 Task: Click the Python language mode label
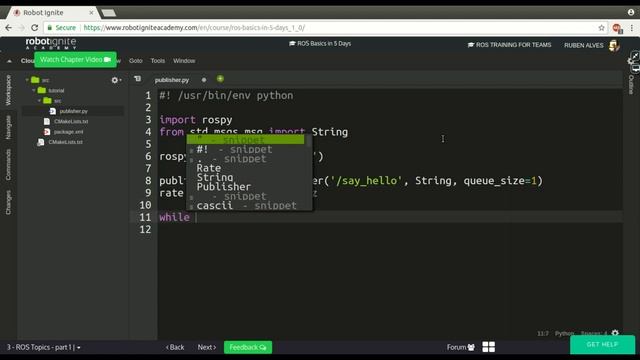click(x=564, y=333)
